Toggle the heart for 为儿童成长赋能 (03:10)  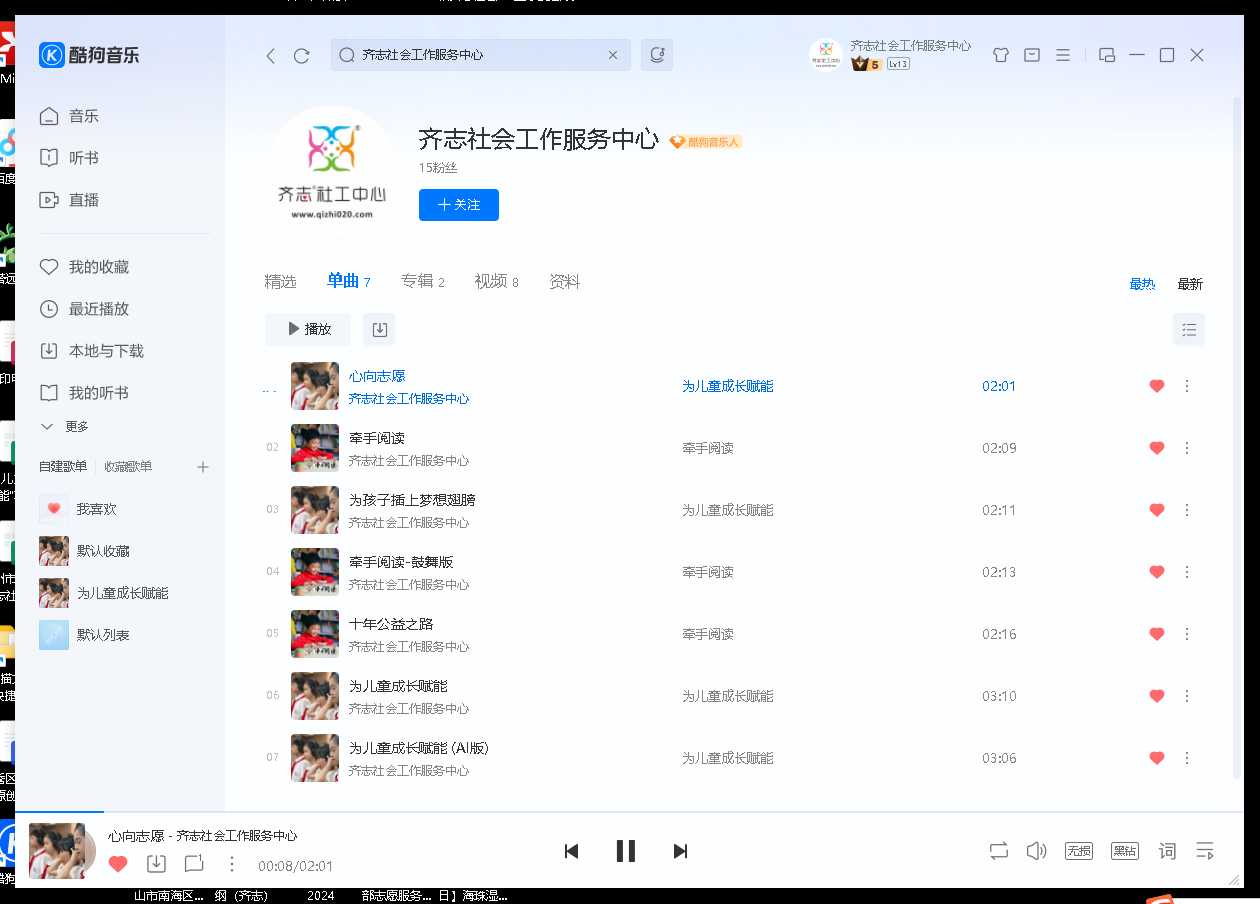coord(1157,696)
